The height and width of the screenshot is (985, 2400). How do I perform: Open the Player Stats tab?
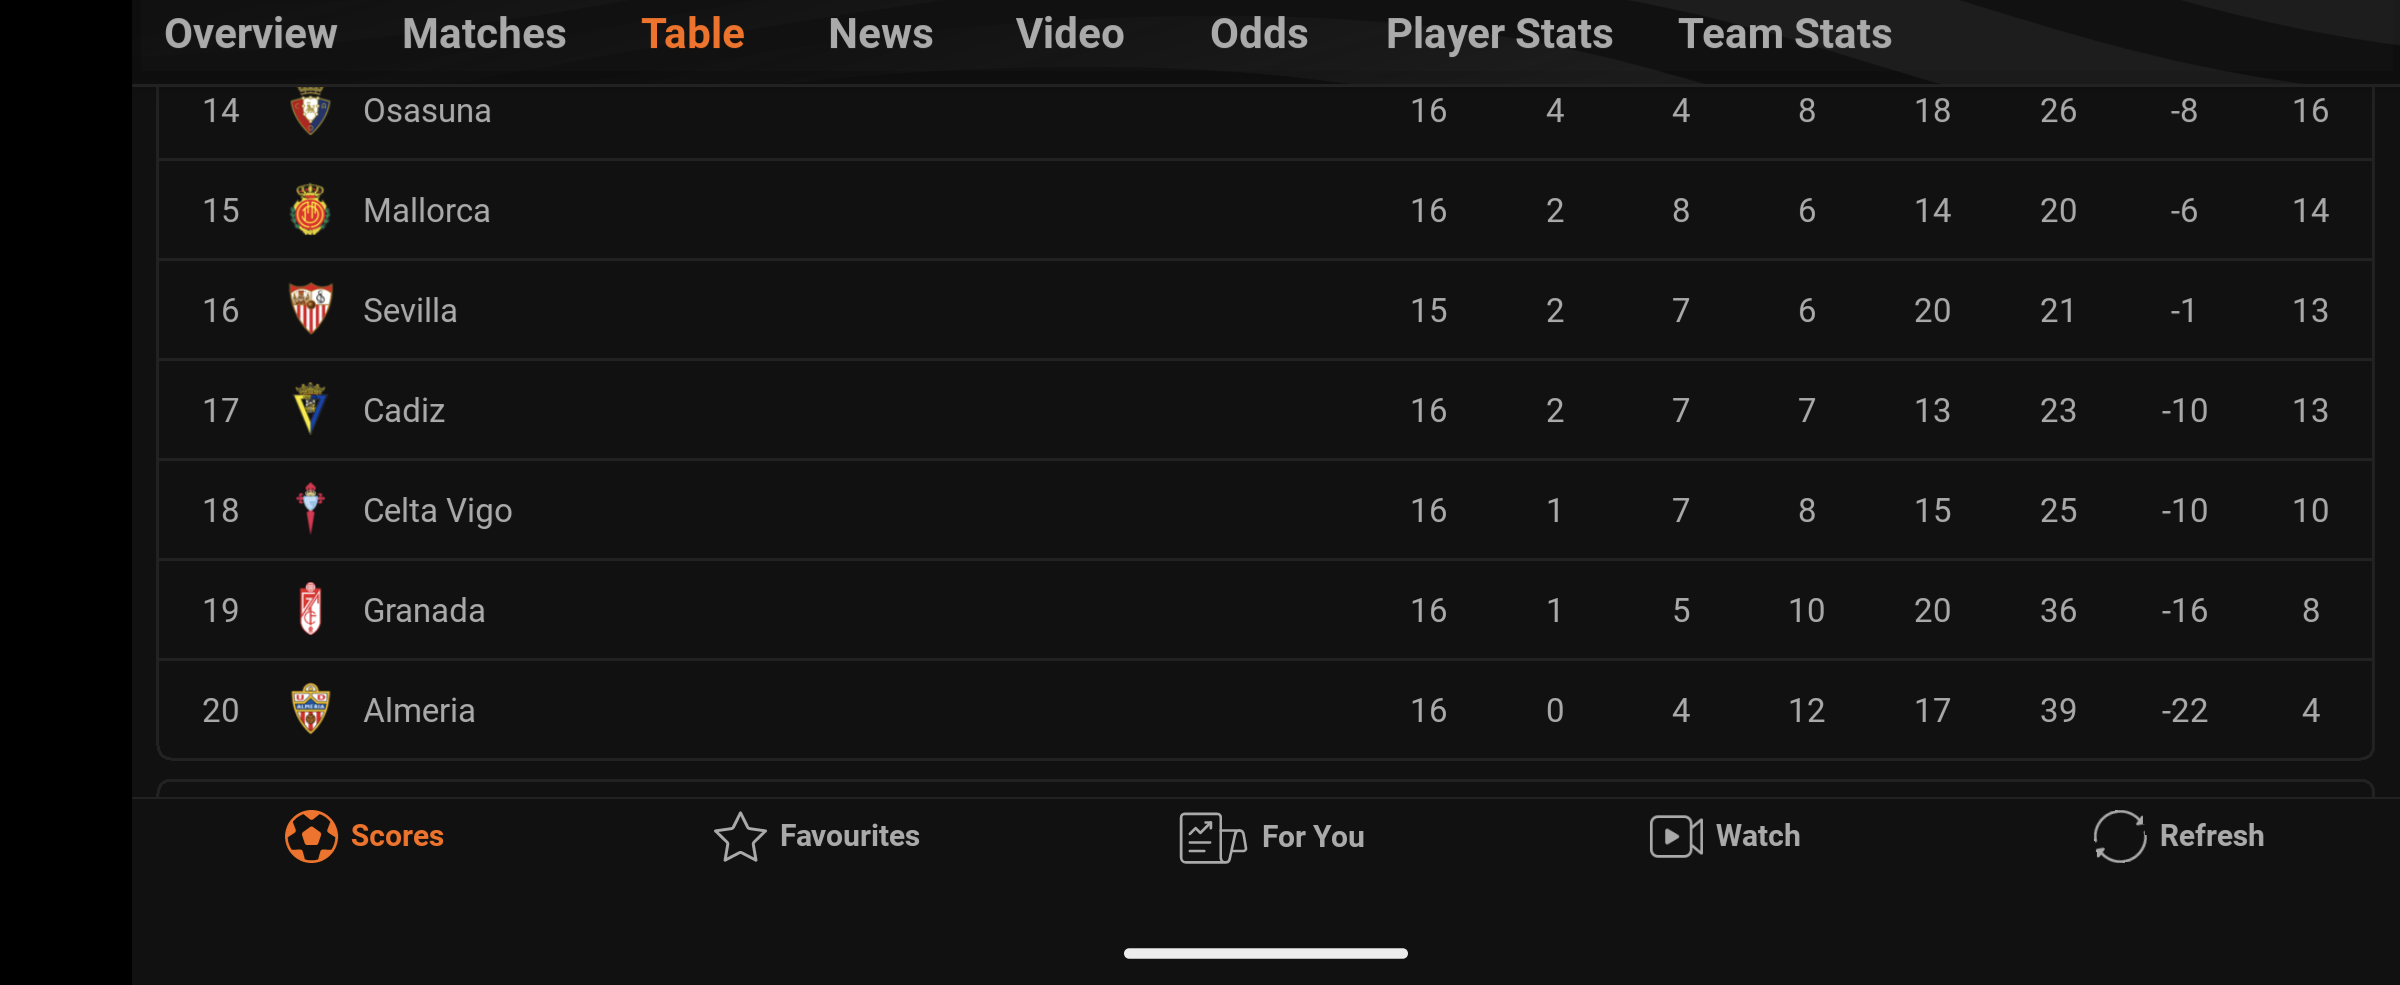pos(1499,34)
